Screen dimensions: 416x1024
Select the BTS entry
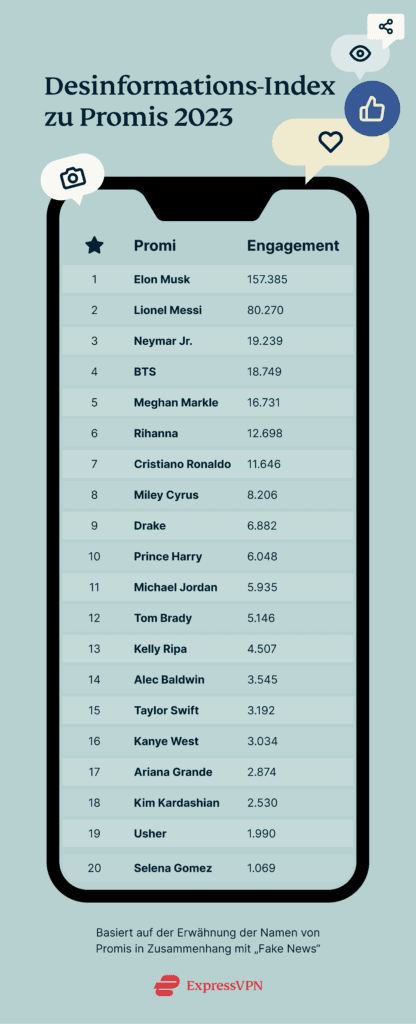tap(145, 372)
